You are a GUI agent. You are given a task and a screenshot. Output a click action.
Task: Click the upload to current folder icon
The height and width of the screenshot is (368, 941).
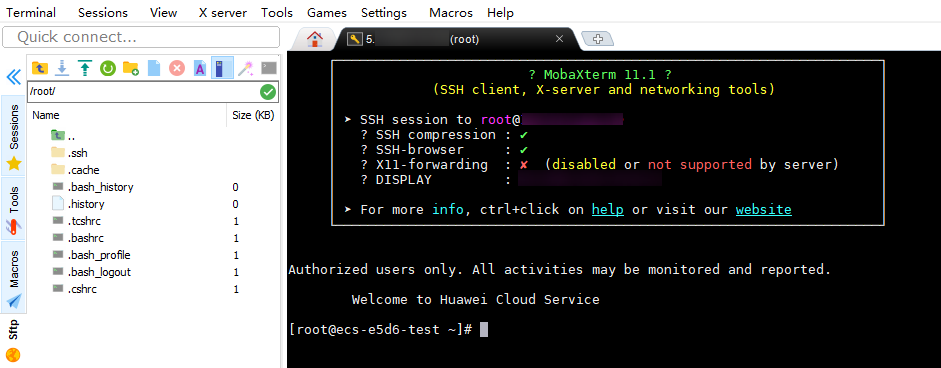click(x=85, y=68)
